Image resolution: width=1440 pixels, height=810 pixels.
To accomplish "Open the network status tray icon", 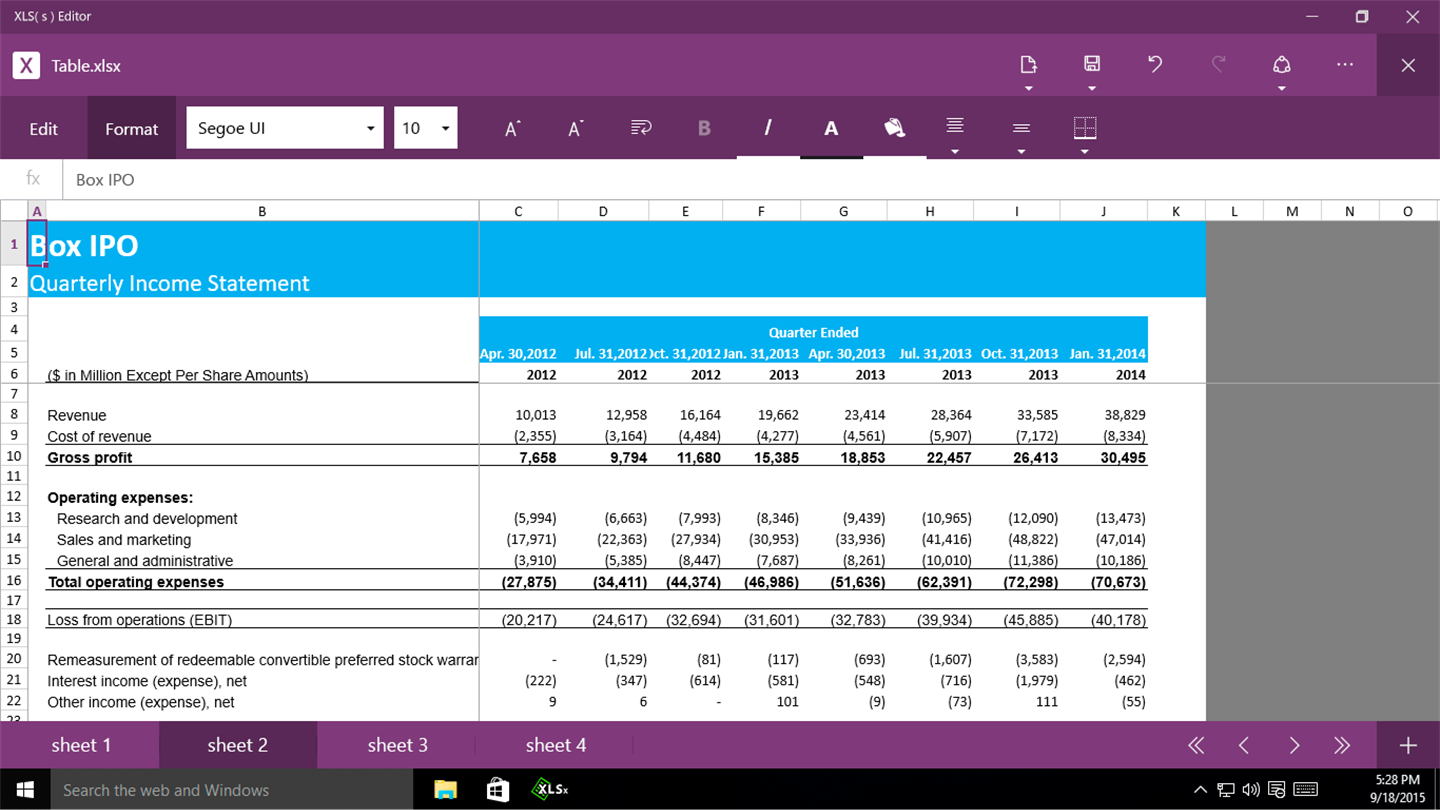I will pos(1226,790).
